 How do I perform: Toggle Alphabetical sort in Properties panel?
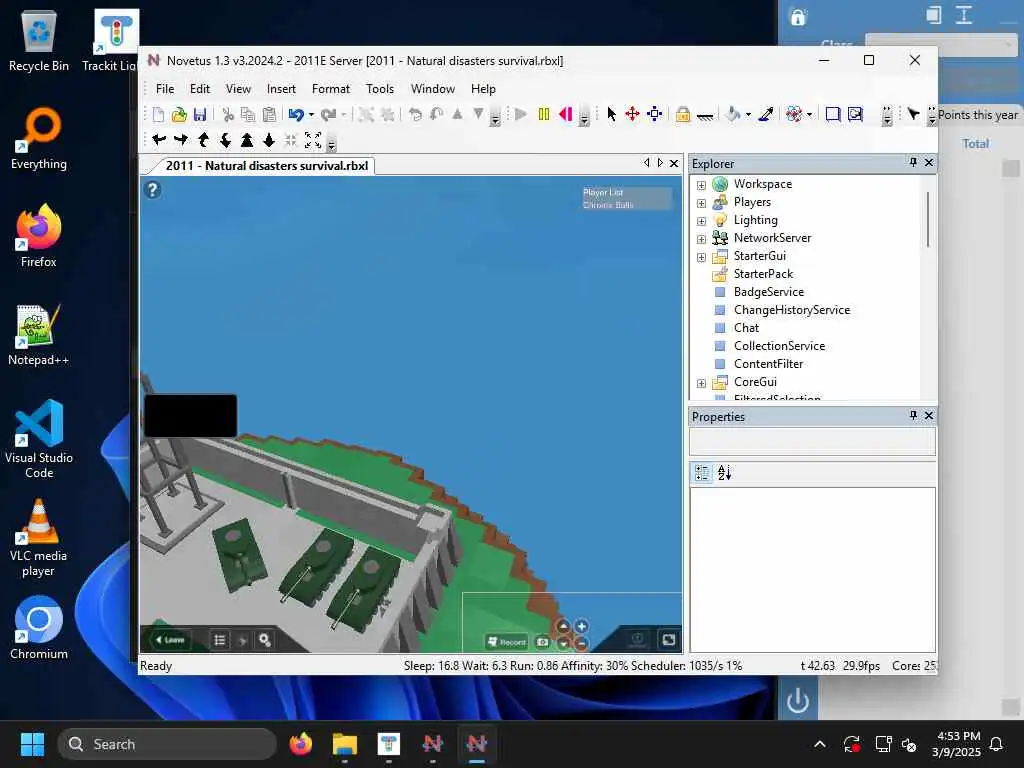pos(724,473)
